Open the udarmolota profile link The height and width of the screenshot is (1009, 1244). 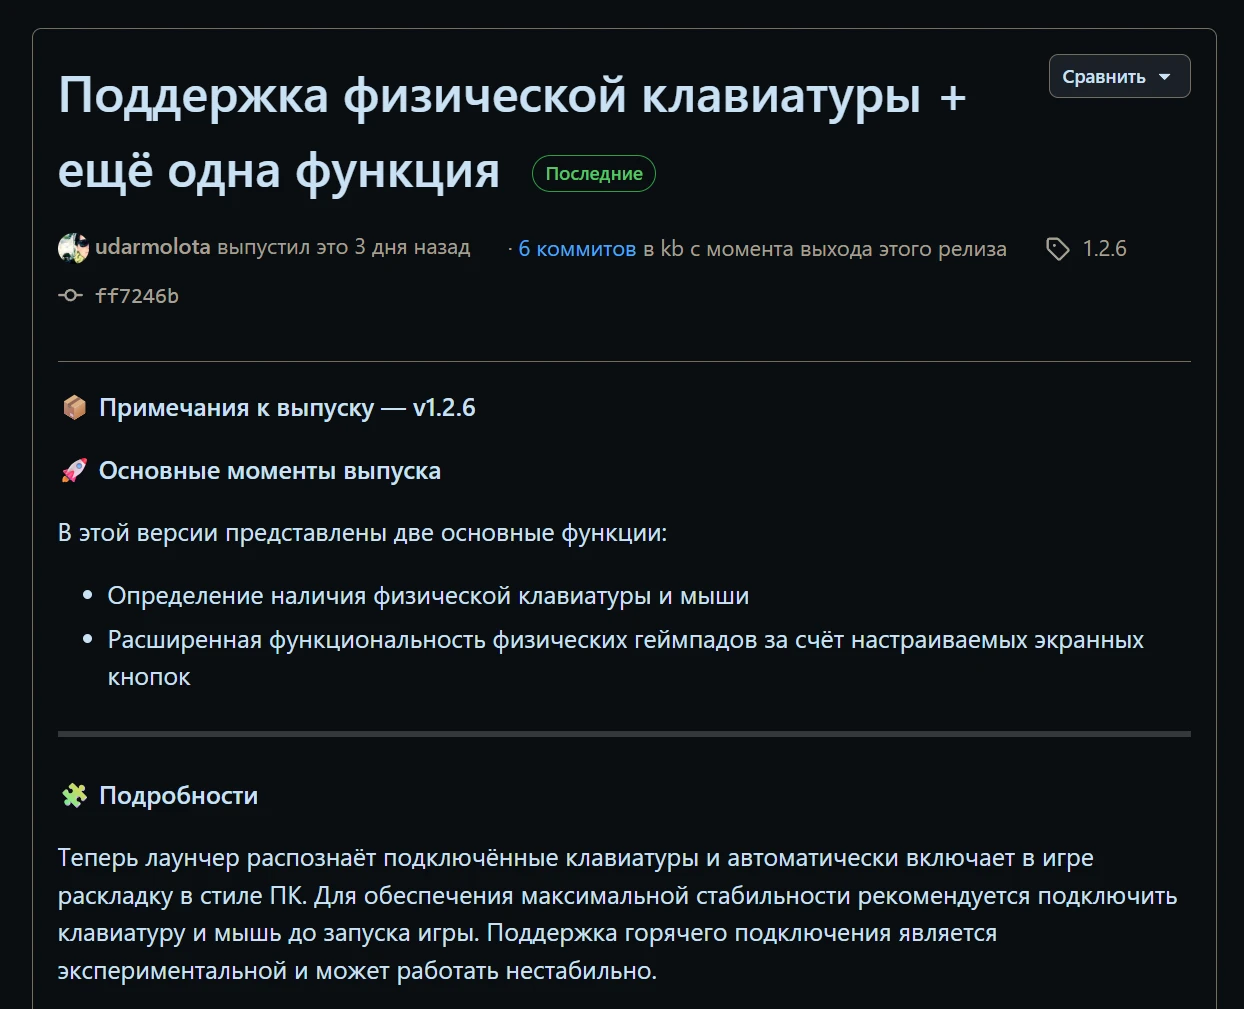[152, 247]
